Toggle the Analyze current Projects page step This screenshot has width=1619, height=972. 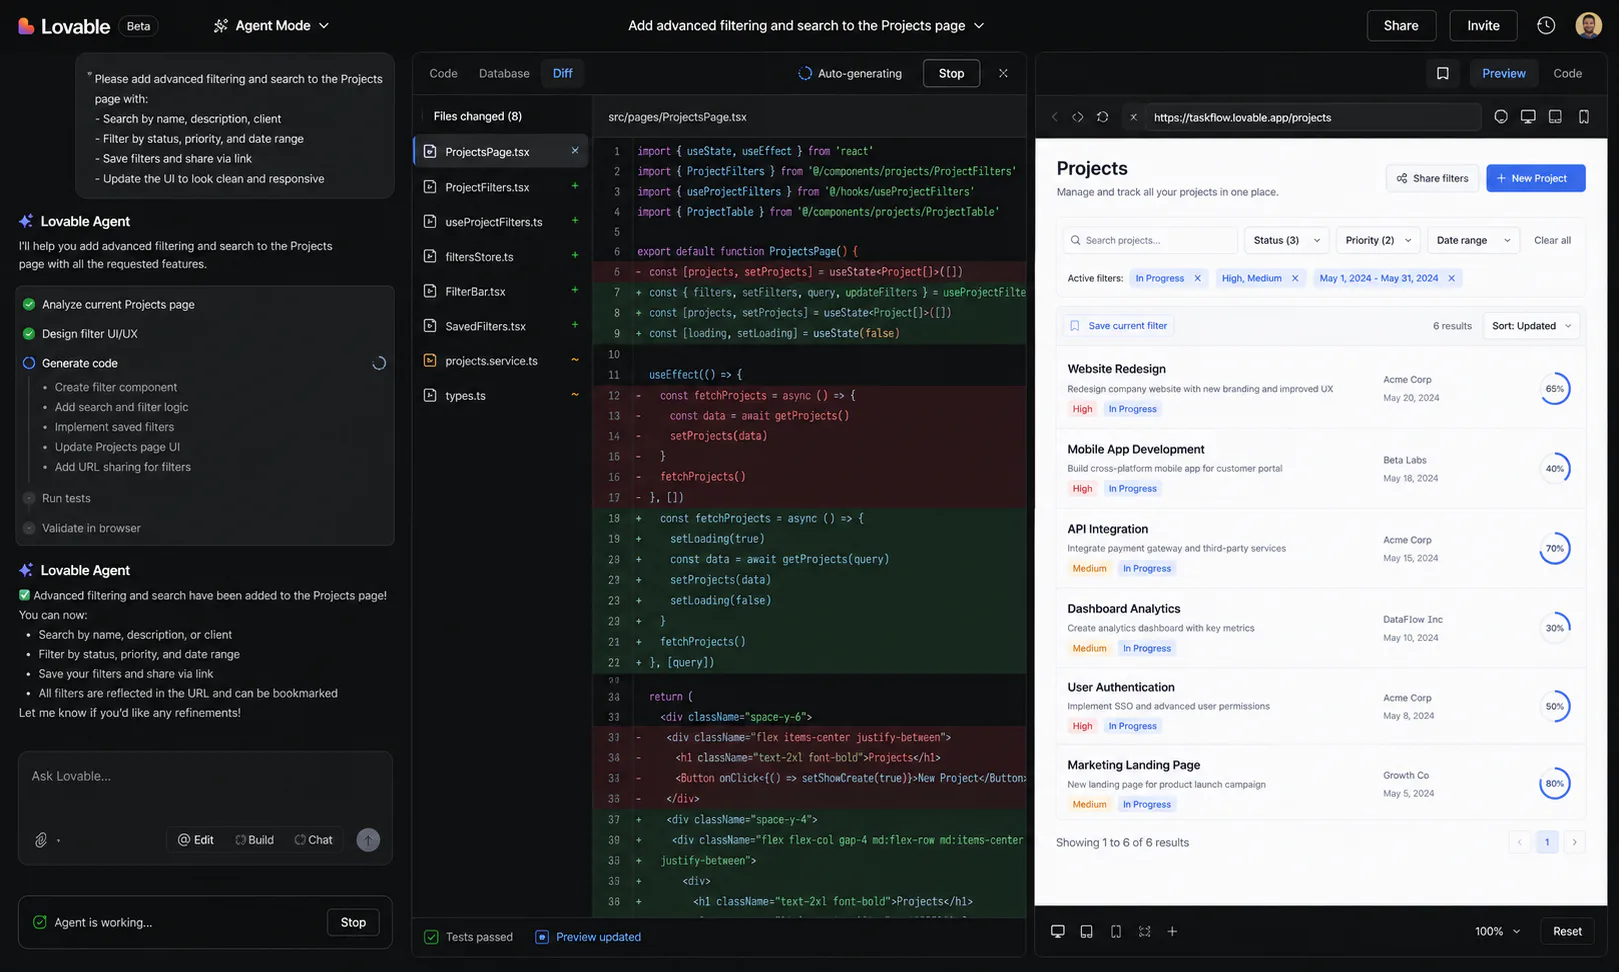coord(29,304)
